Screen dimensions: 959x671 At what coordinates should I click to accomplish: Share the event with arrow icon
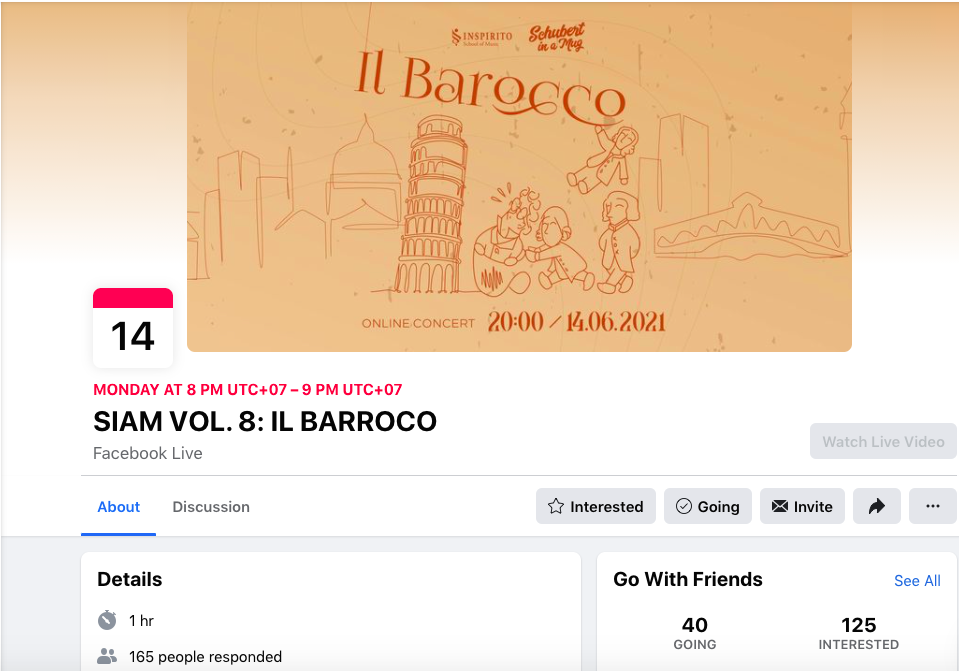pos(876,506)
